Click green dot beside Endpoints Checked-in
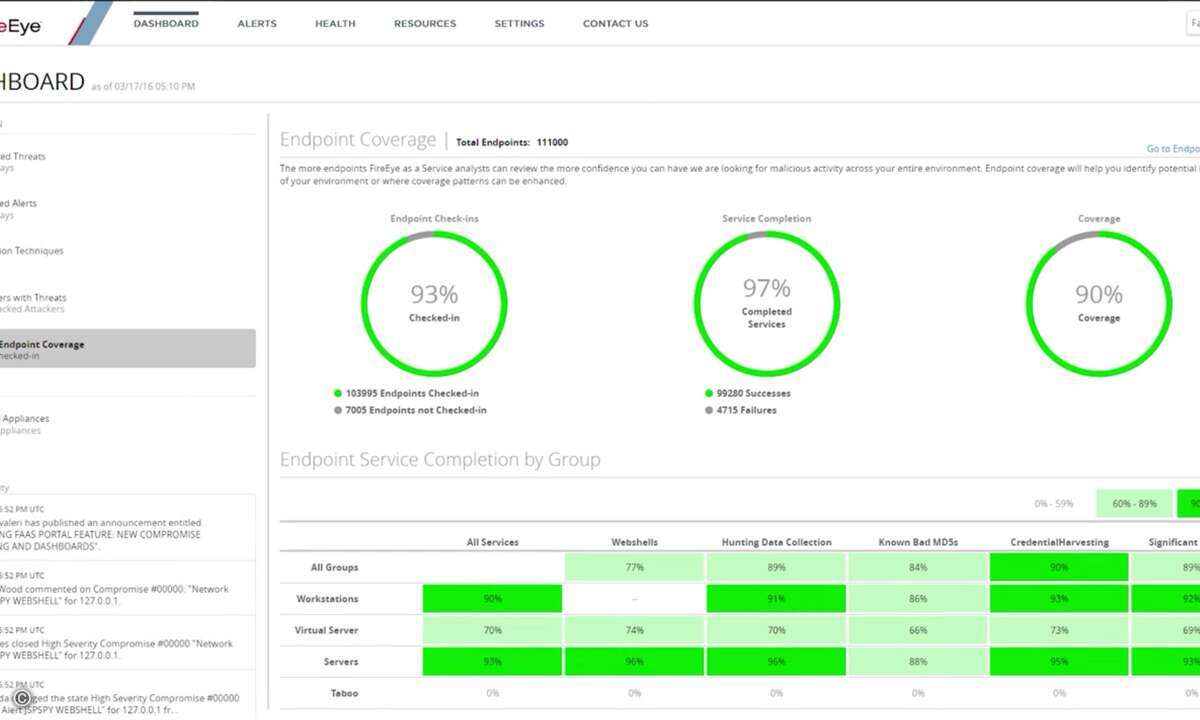This screenshot has width=1200, height=720. [338, 394]
